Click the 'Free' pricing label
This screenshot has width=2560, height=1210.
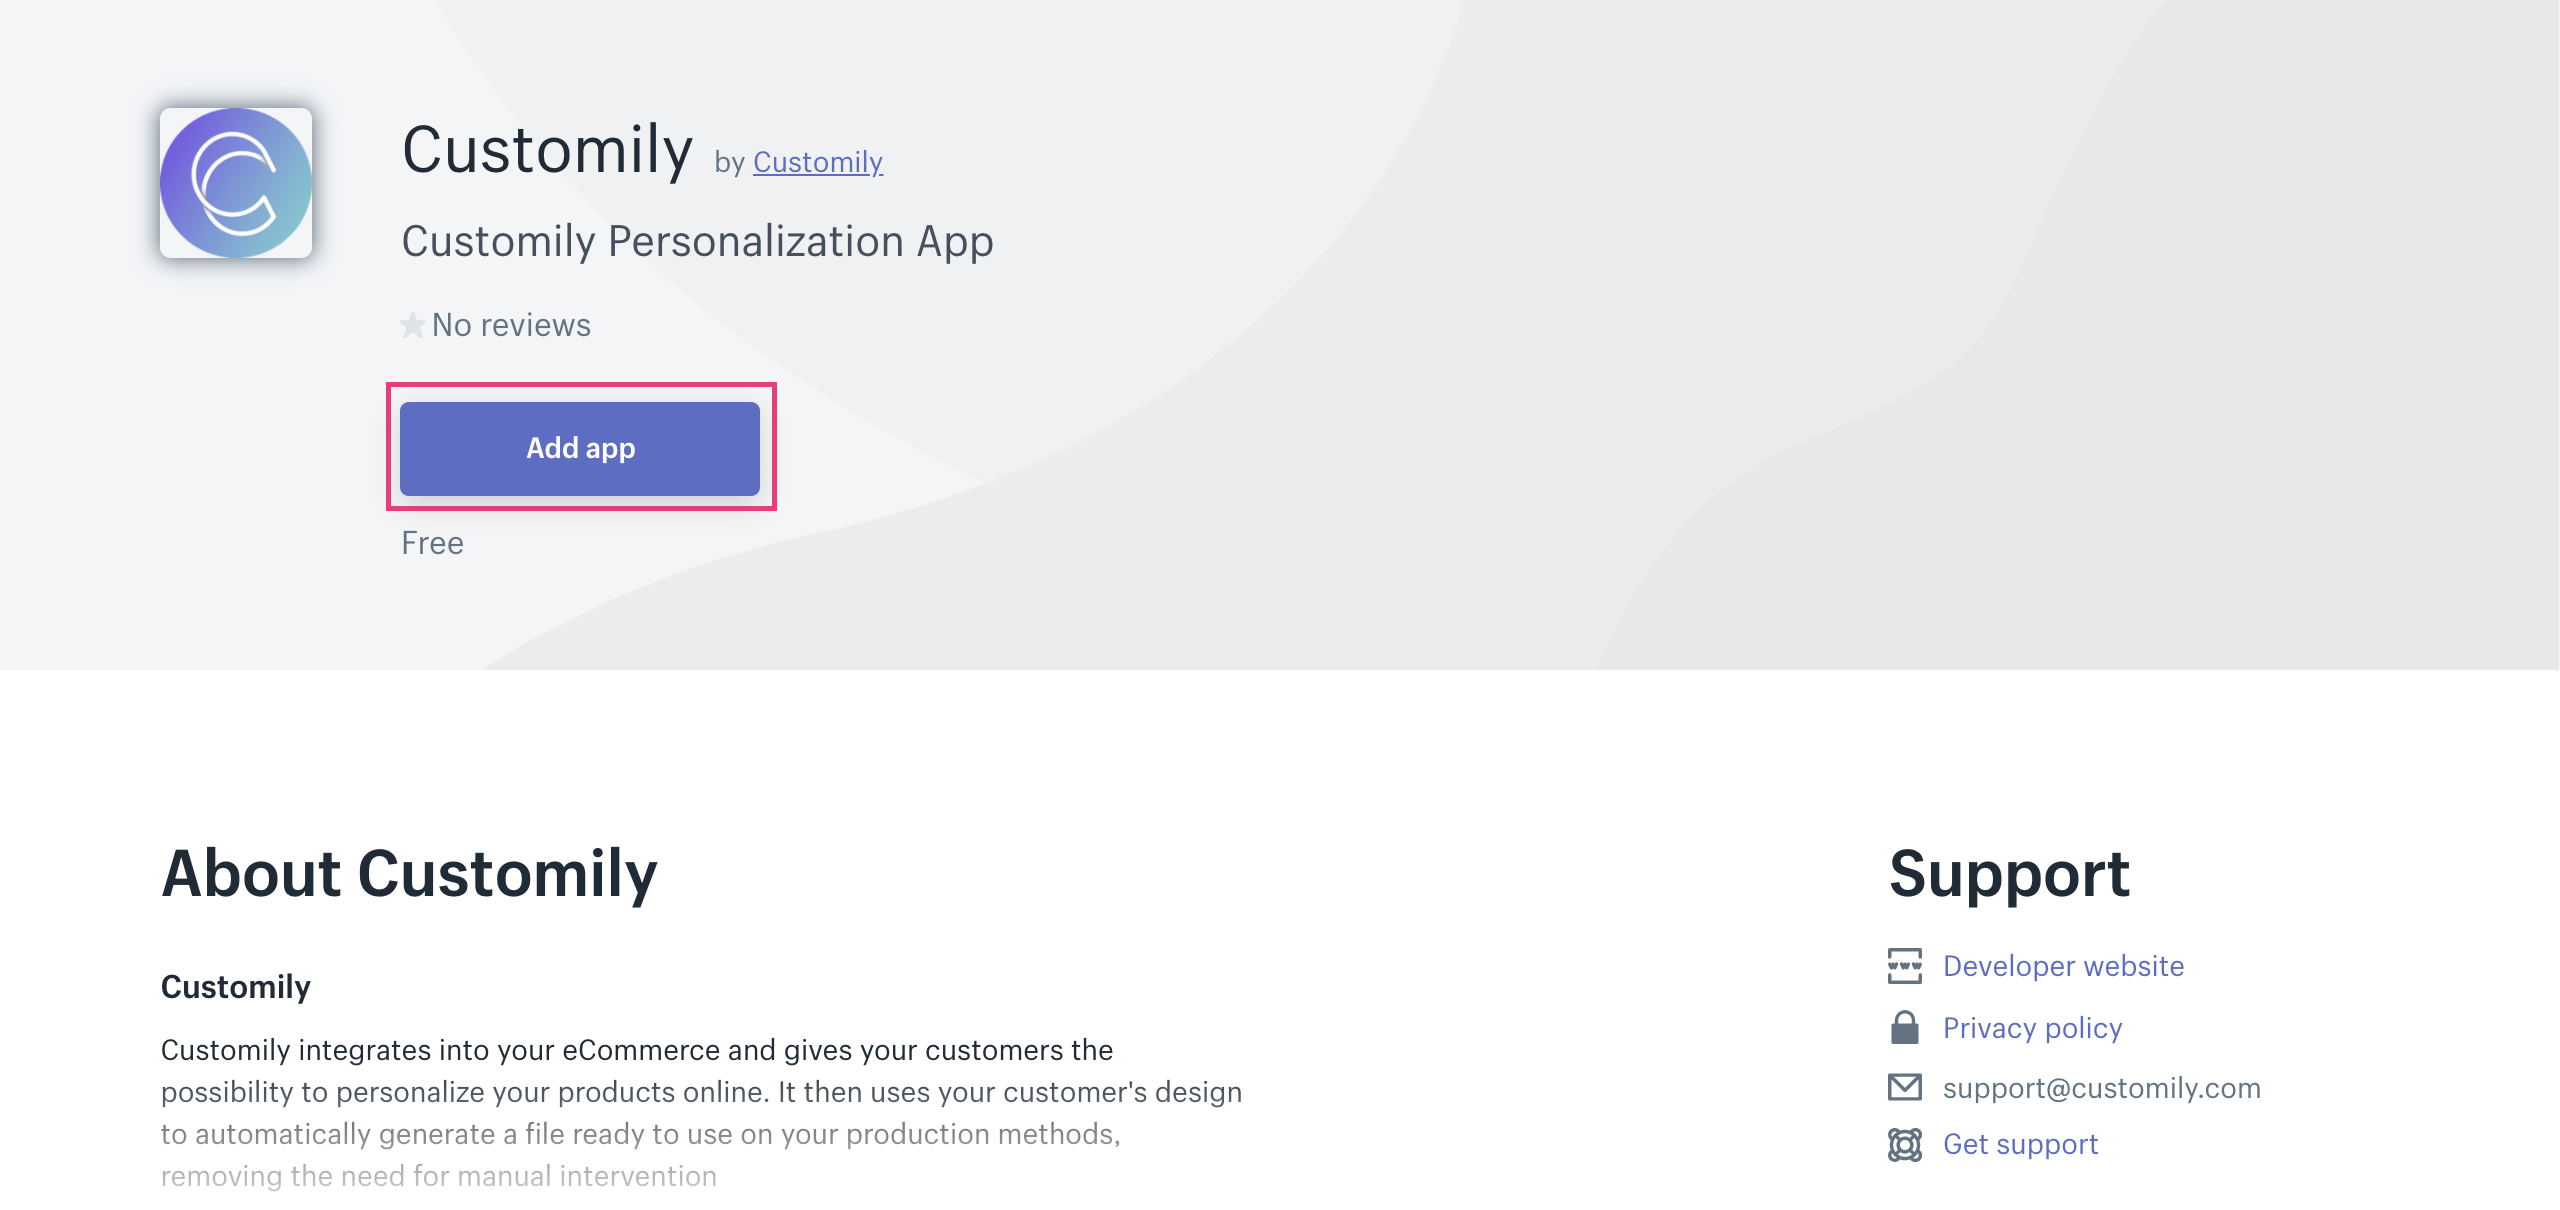click(432, 543)
